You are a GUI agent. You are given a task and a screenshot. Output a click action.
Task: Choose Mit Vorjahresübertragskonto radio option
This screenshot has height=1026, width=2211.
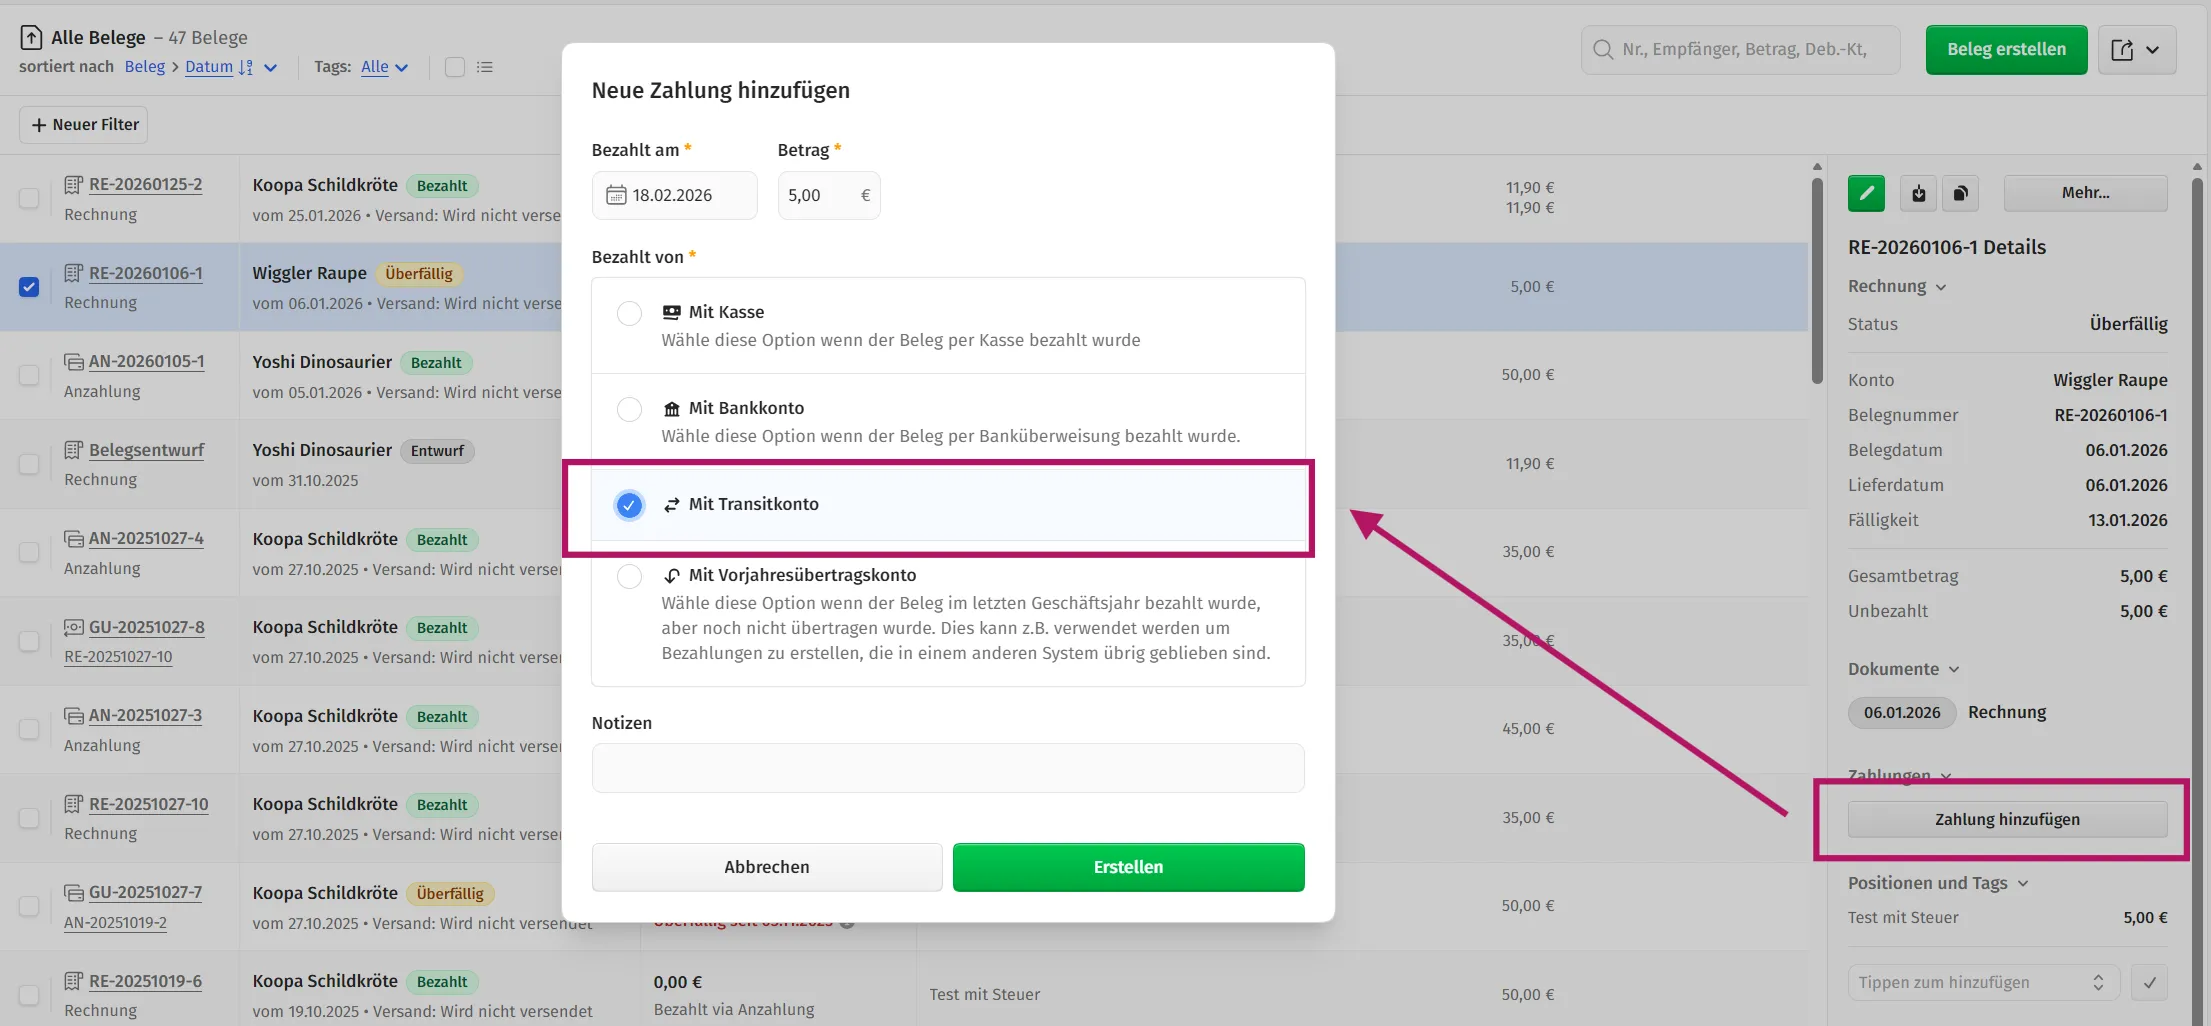(629, 576)
